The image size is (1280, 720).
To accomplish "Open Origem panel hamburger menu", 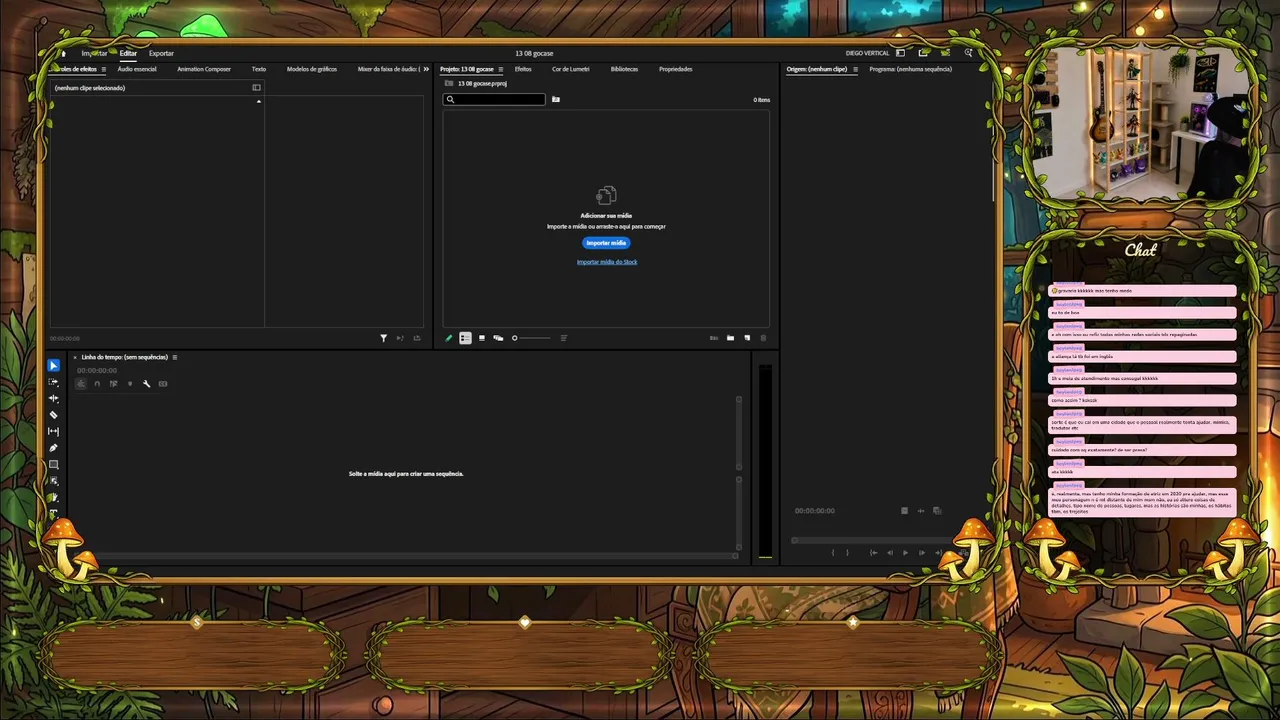I will 855,69.
